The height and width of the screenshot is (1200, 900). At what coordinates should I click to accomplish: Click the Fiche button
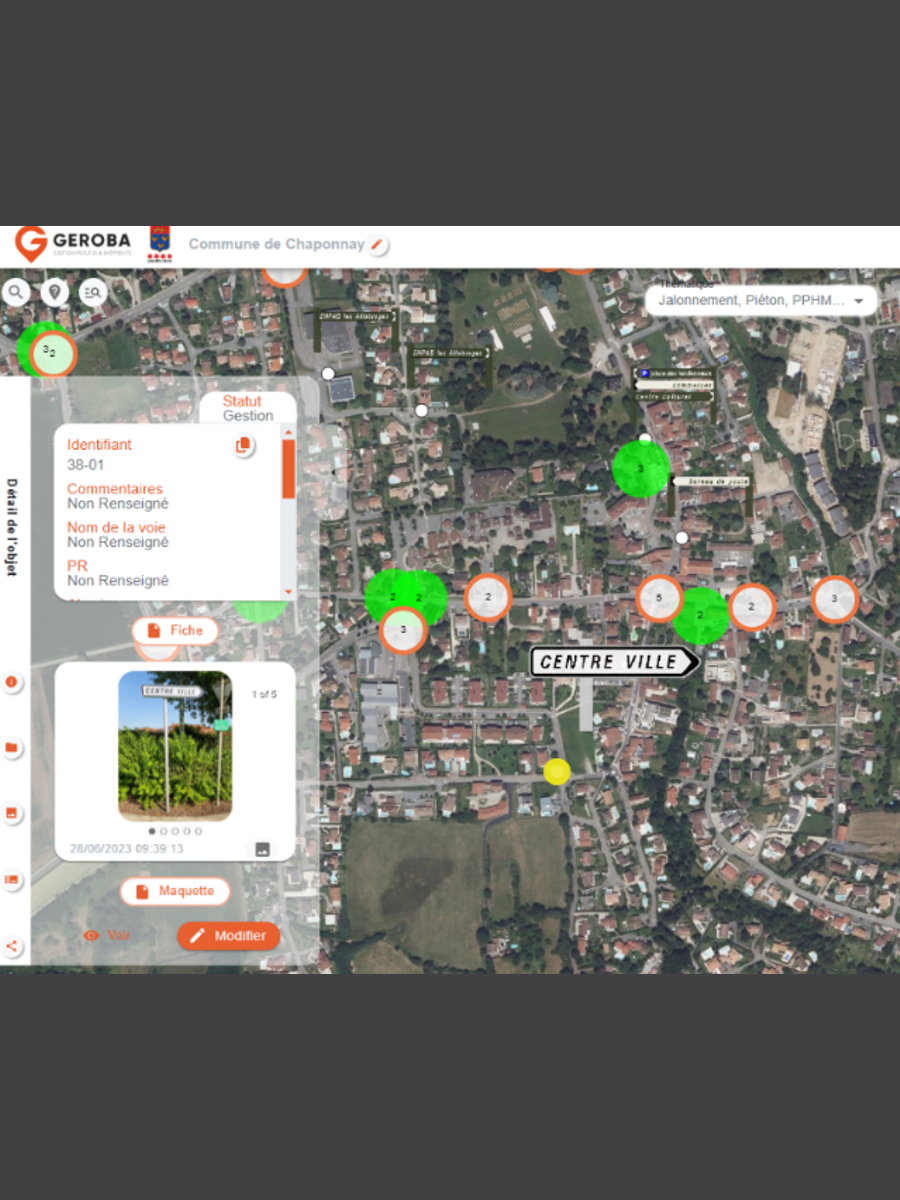(x=175, y=630)
